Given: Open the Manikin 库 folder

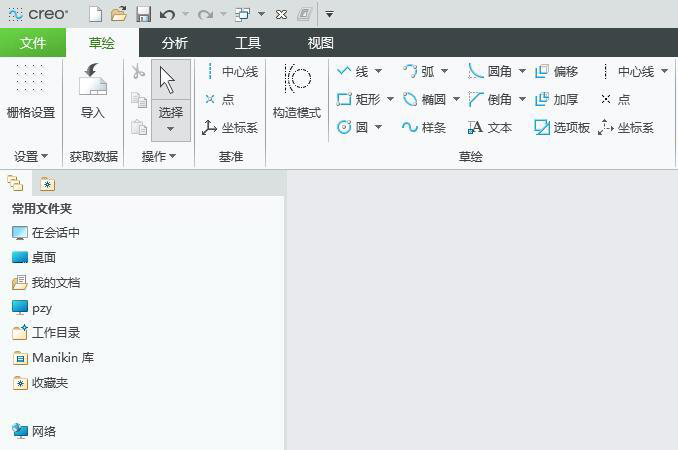Looking at the screenshot, I should point(53,357).
